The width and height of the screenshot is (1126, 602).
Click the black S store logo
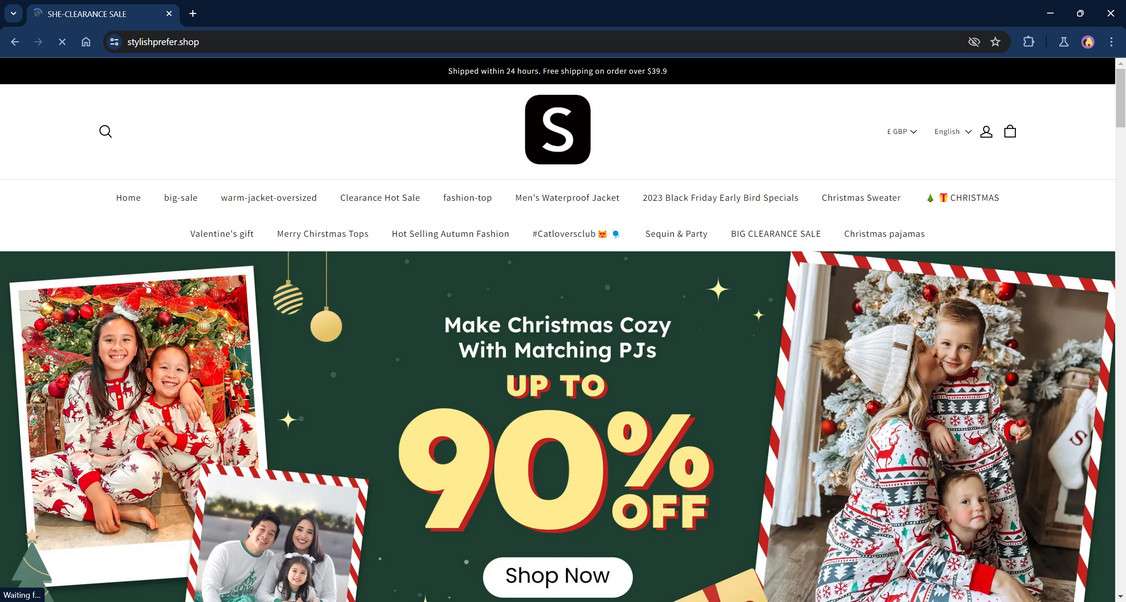[557, 130]
